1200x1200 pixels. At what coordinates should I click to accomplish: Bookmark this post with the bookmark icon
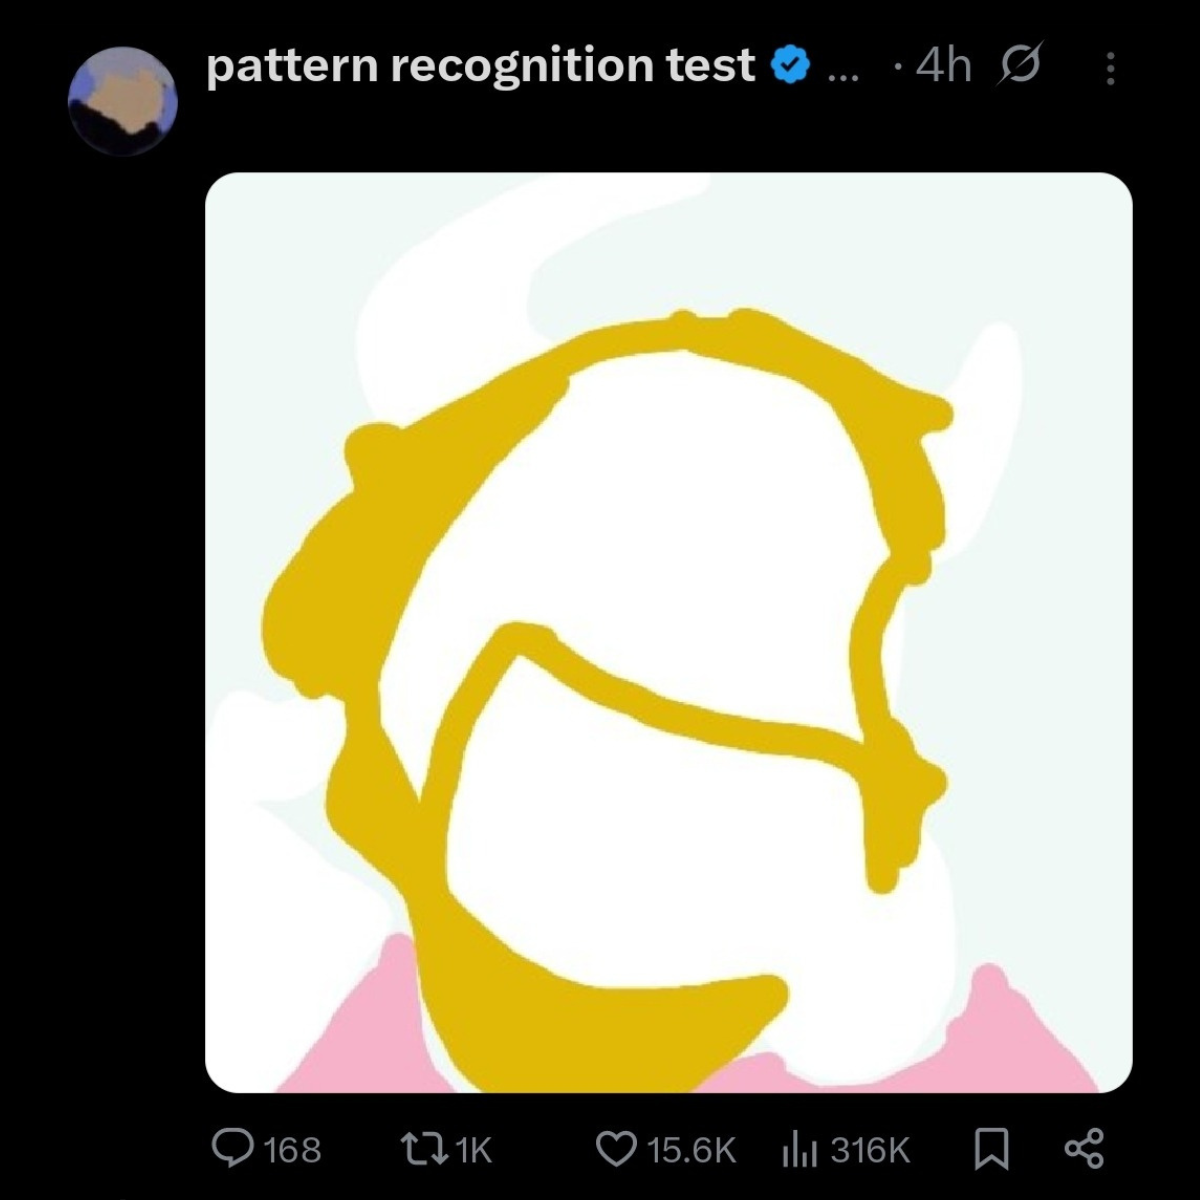[x=991, y=1149]
